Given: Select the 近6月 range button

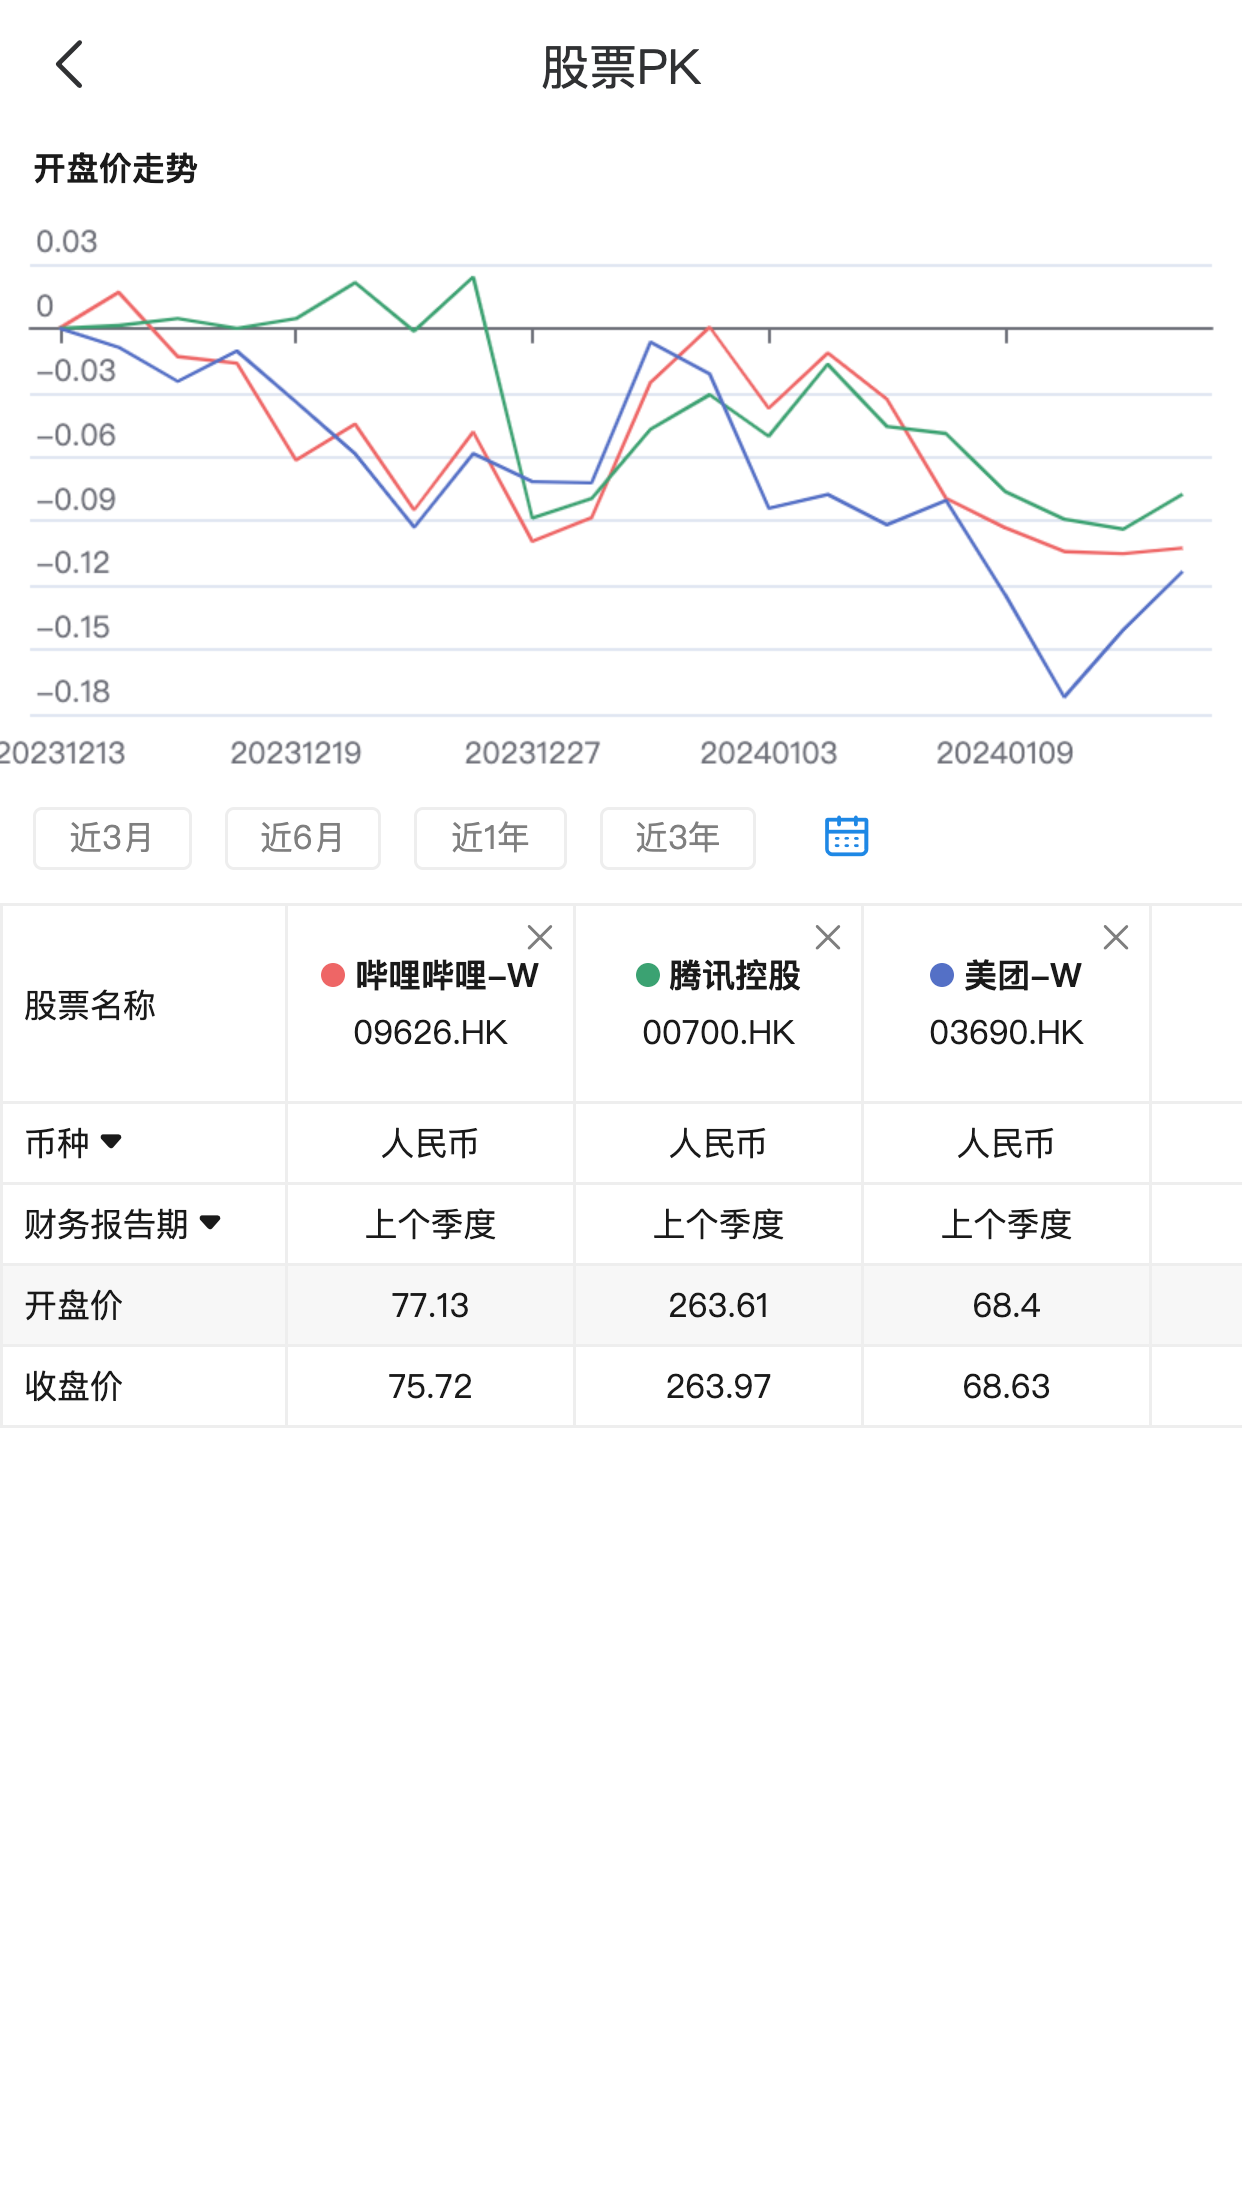Looking at the screenshot, I should [x=303, y=838].
